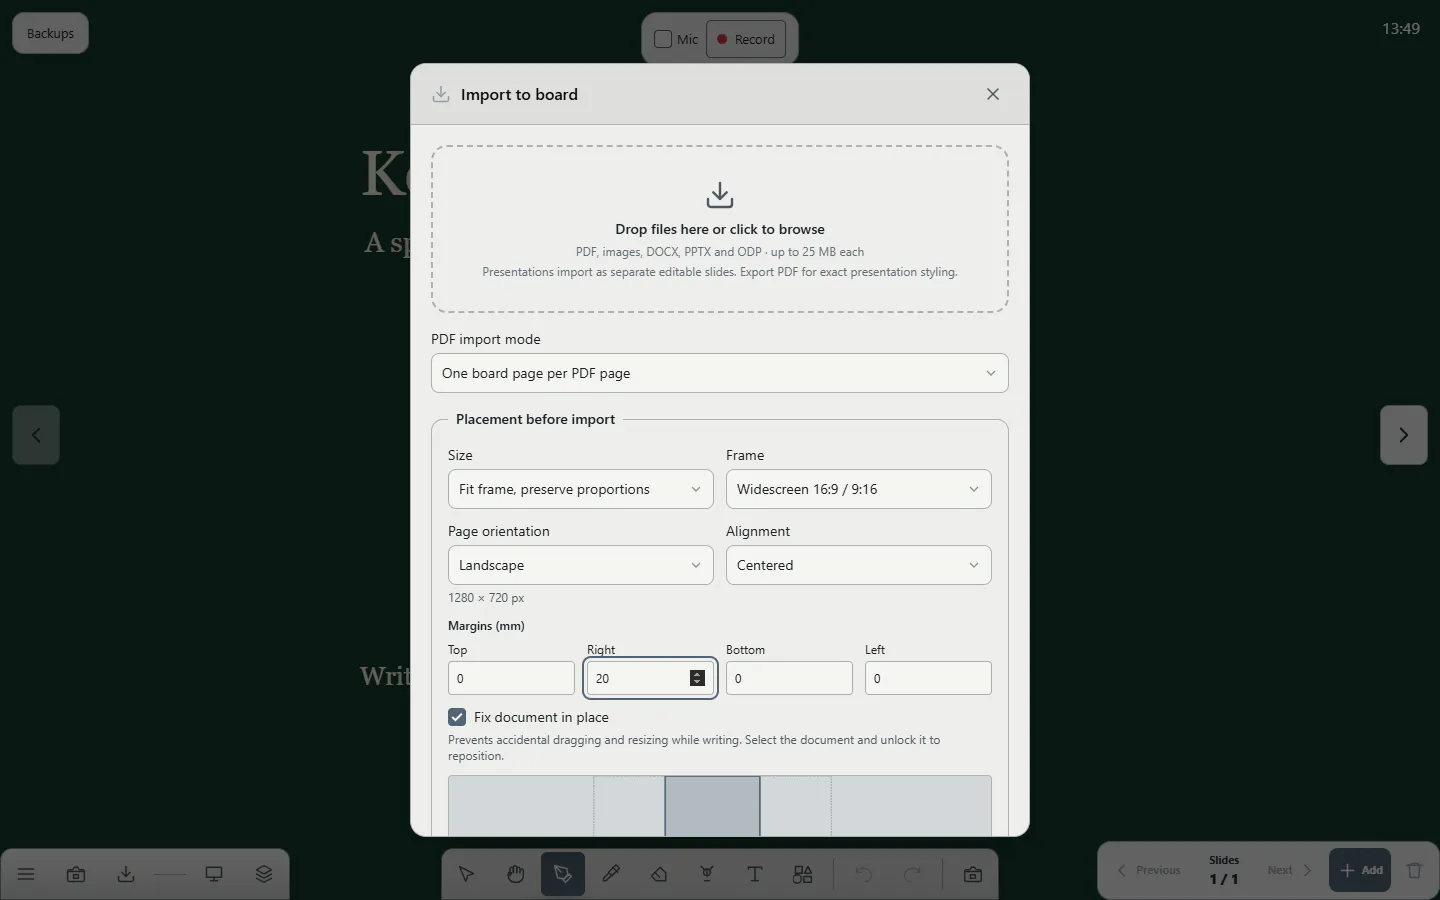Click the Import to board title text
This screenshot has height=900, width=1440.
519,95
